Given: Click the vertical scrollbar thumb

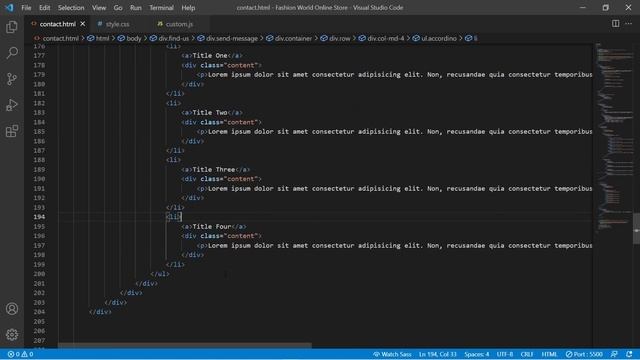Looking at the screenshot, I should tap(636, 229).
